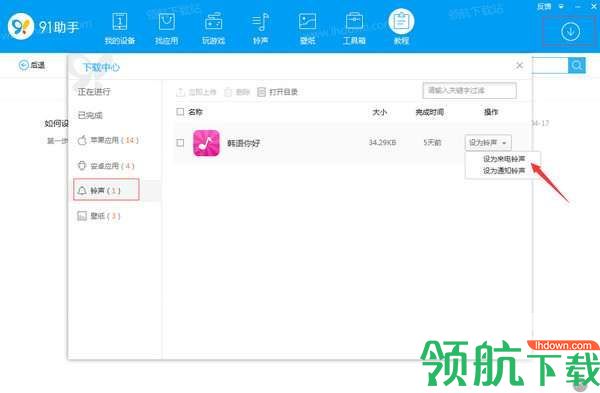Image resolution: width=600 pixels, height=393 pixels.
Task: Open 找应用 (Find Apps) section
Action: click(167, 29)
